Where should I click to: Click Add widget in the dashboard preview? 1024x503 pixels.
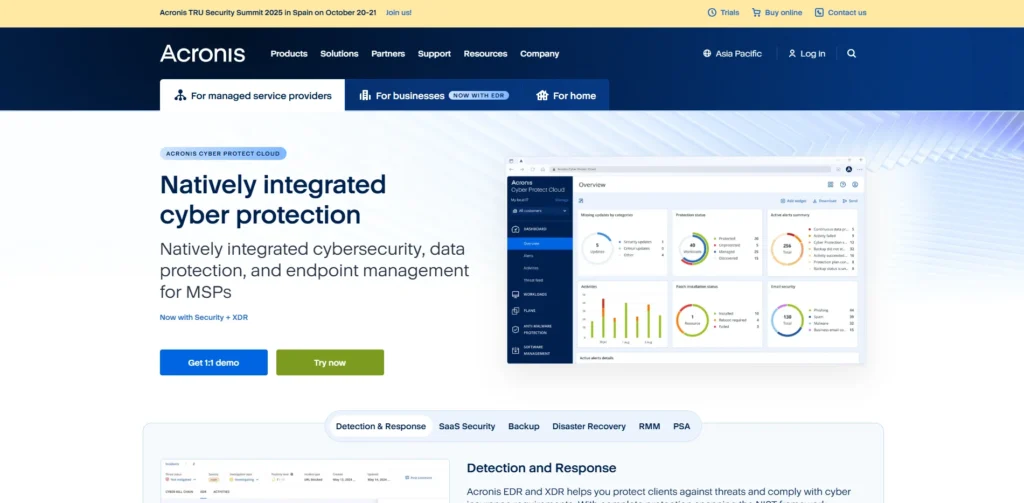tap(794, 201)
